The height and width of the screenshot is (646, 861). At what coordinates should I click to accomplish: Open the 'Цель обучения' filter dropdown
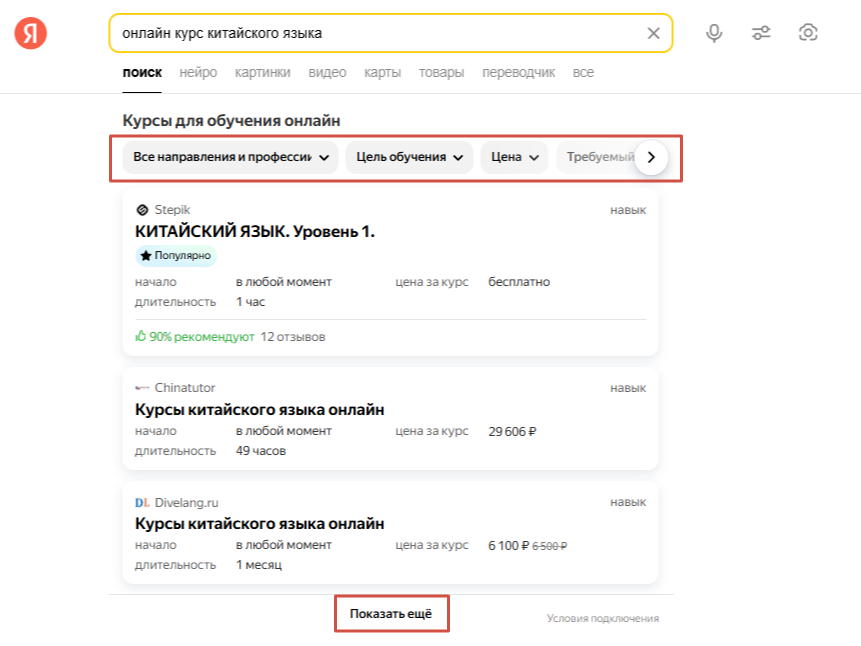point(410,158)
